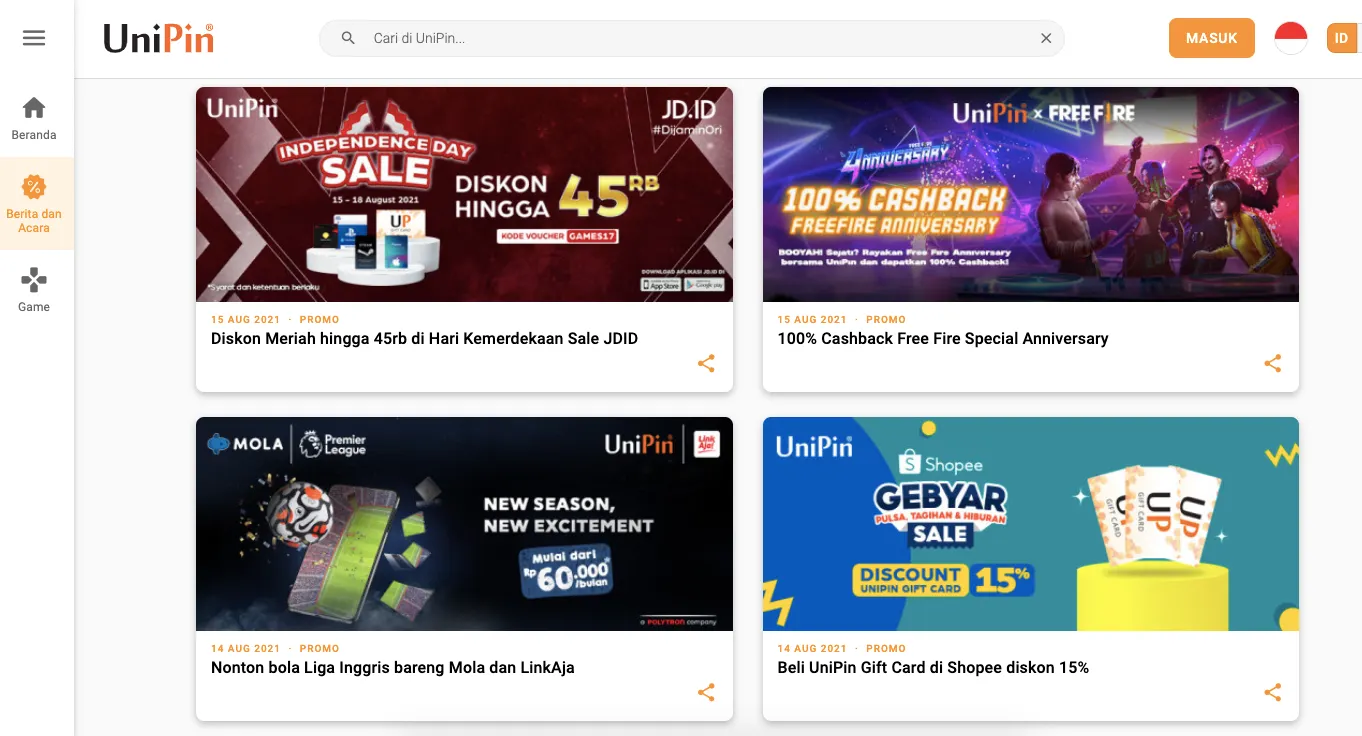Open article Diskon Meriah hingga 45rb title
The image size is (1362, 736).
click(x=424, y=339)
